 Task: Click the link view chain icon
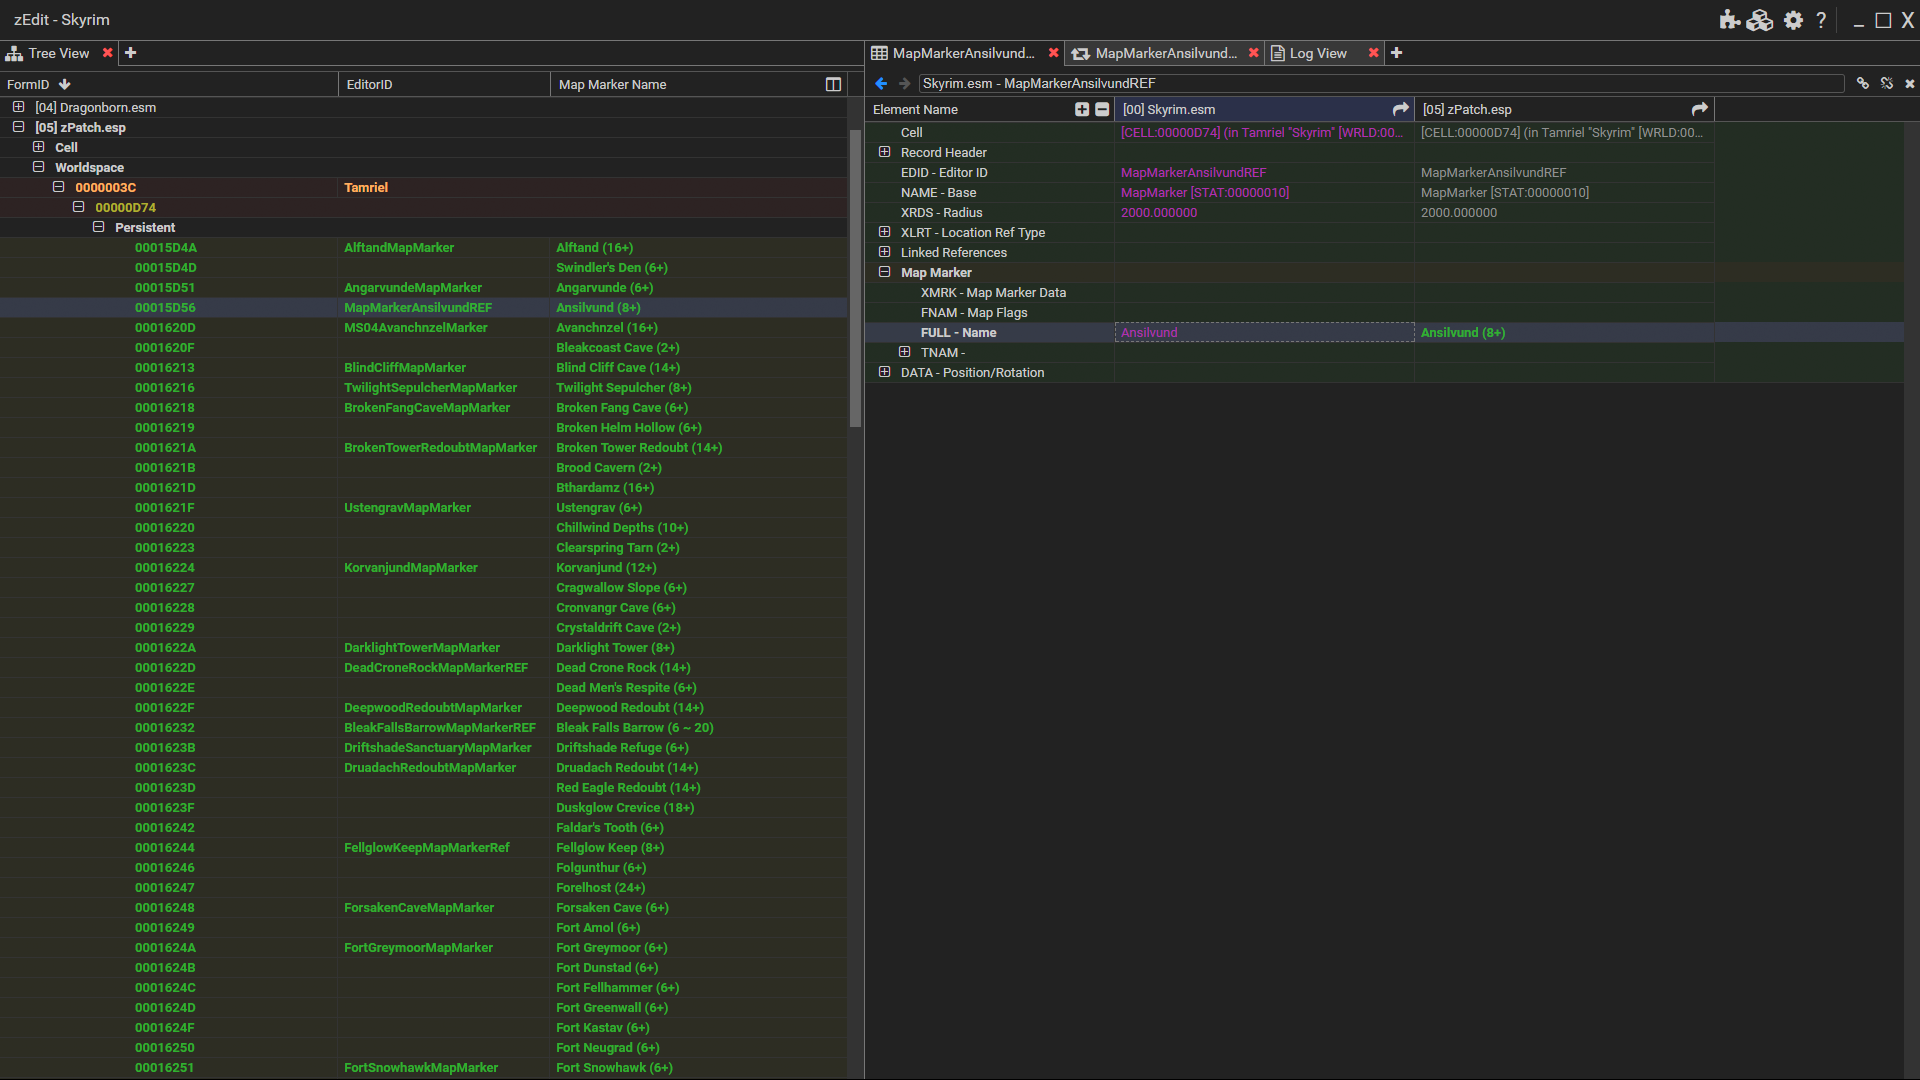pyautogui.click(x=1862, y=84)
